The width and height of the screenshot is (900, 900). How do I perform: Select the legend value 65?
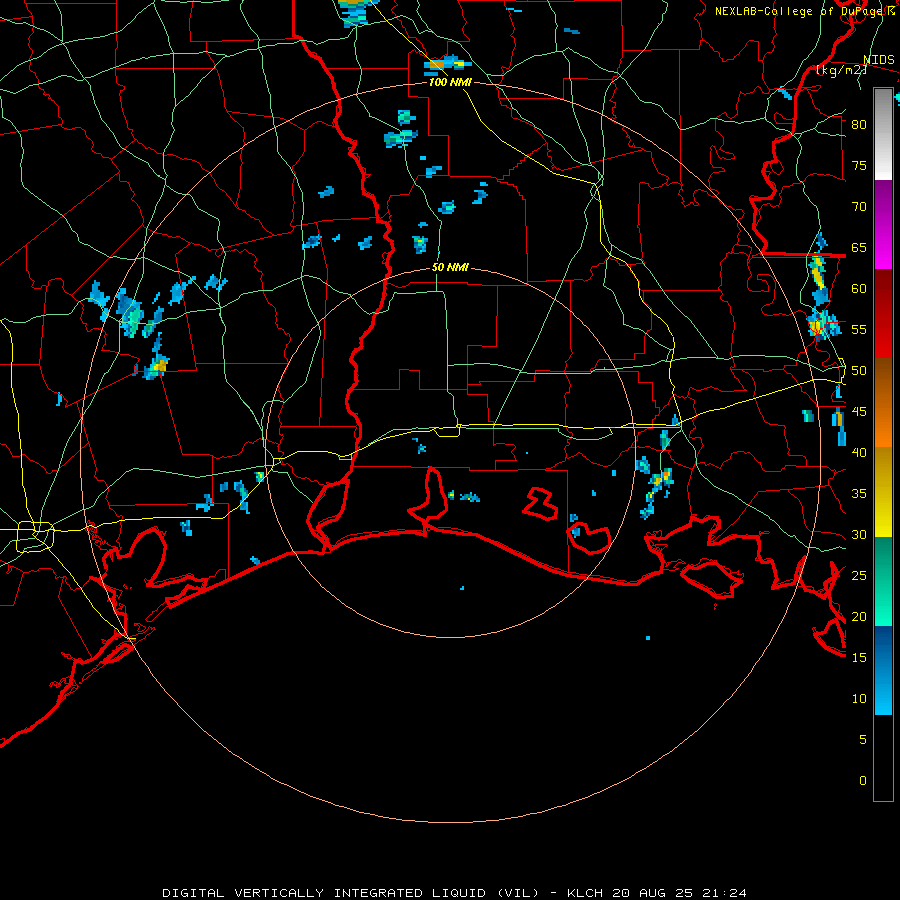pos(859,247)
